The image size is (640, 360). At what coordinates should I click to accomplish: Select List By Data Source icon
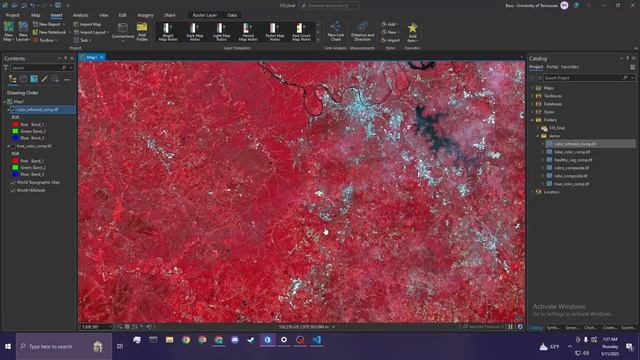coord(23,79)
